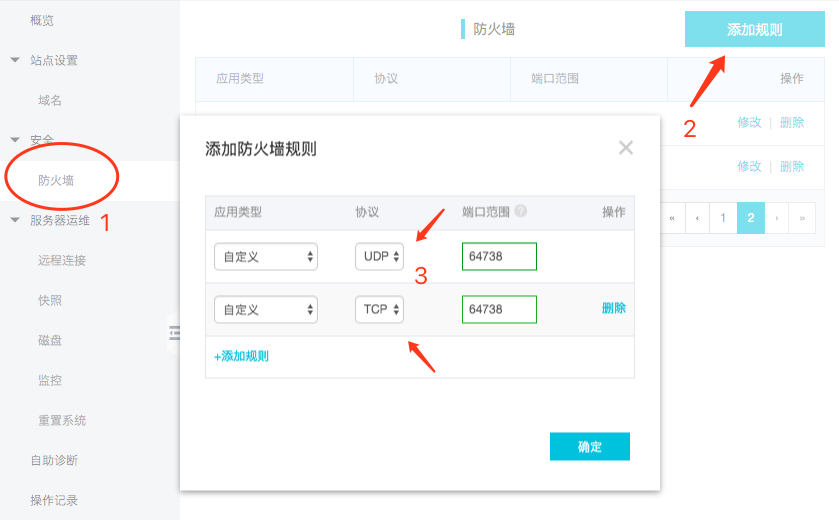The image size is (839, 520).
Task: Click 删除 in the second table row
Action: click(792, 166)
